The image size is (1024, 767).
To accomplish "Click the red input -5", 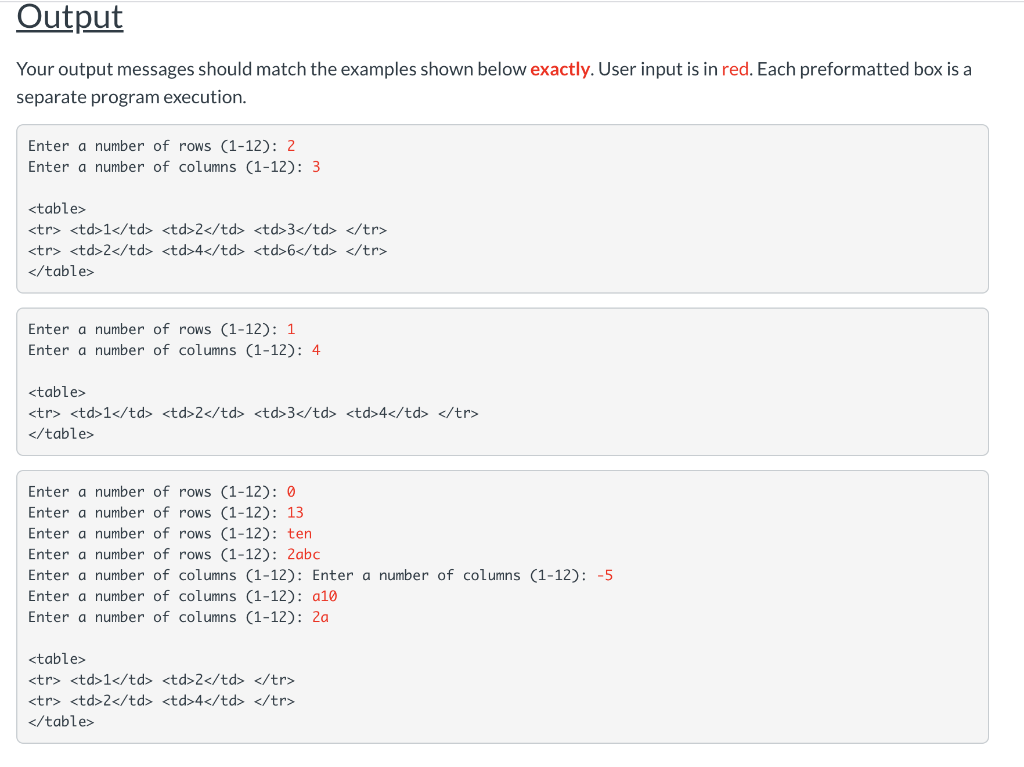I will pos(605,575).
